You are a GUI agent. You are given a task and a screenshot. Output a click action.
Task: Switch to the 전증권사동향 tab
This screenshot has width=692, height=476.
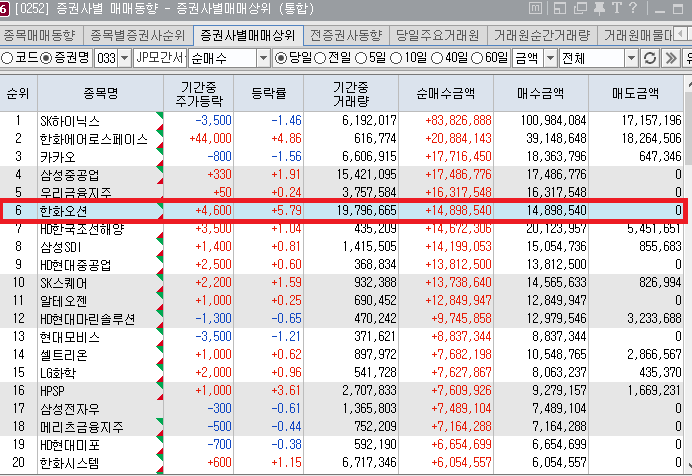coord(346,35)
